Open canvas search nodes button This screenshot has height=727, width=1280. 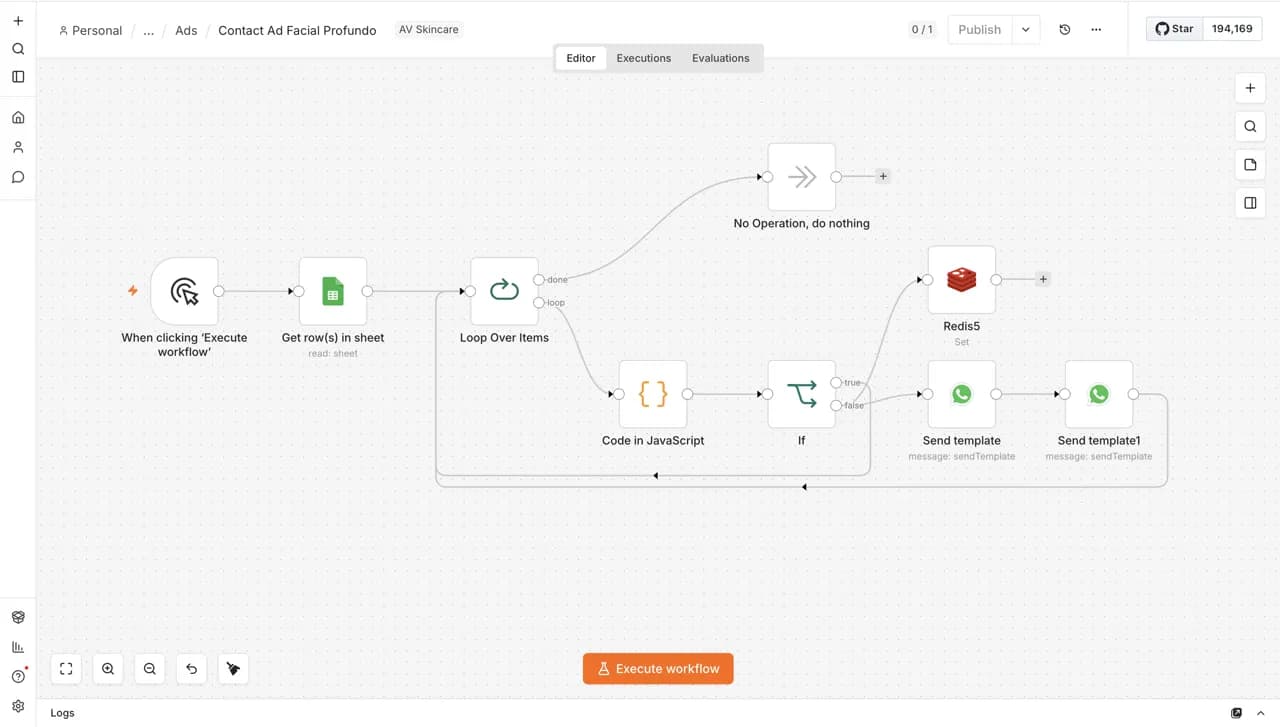tap(1250, 126)
